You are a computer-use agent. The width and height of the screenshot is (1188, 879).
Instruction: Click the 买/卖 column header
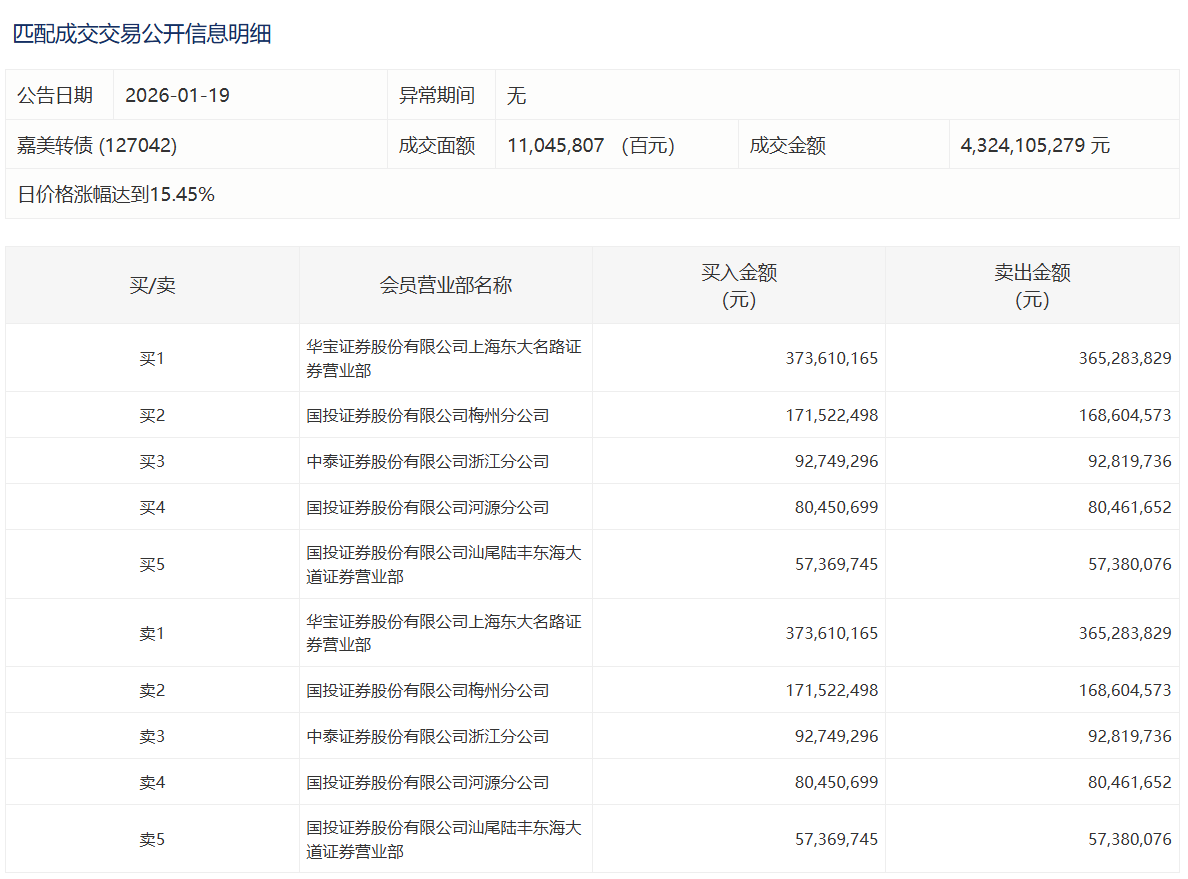click(152, 285)
